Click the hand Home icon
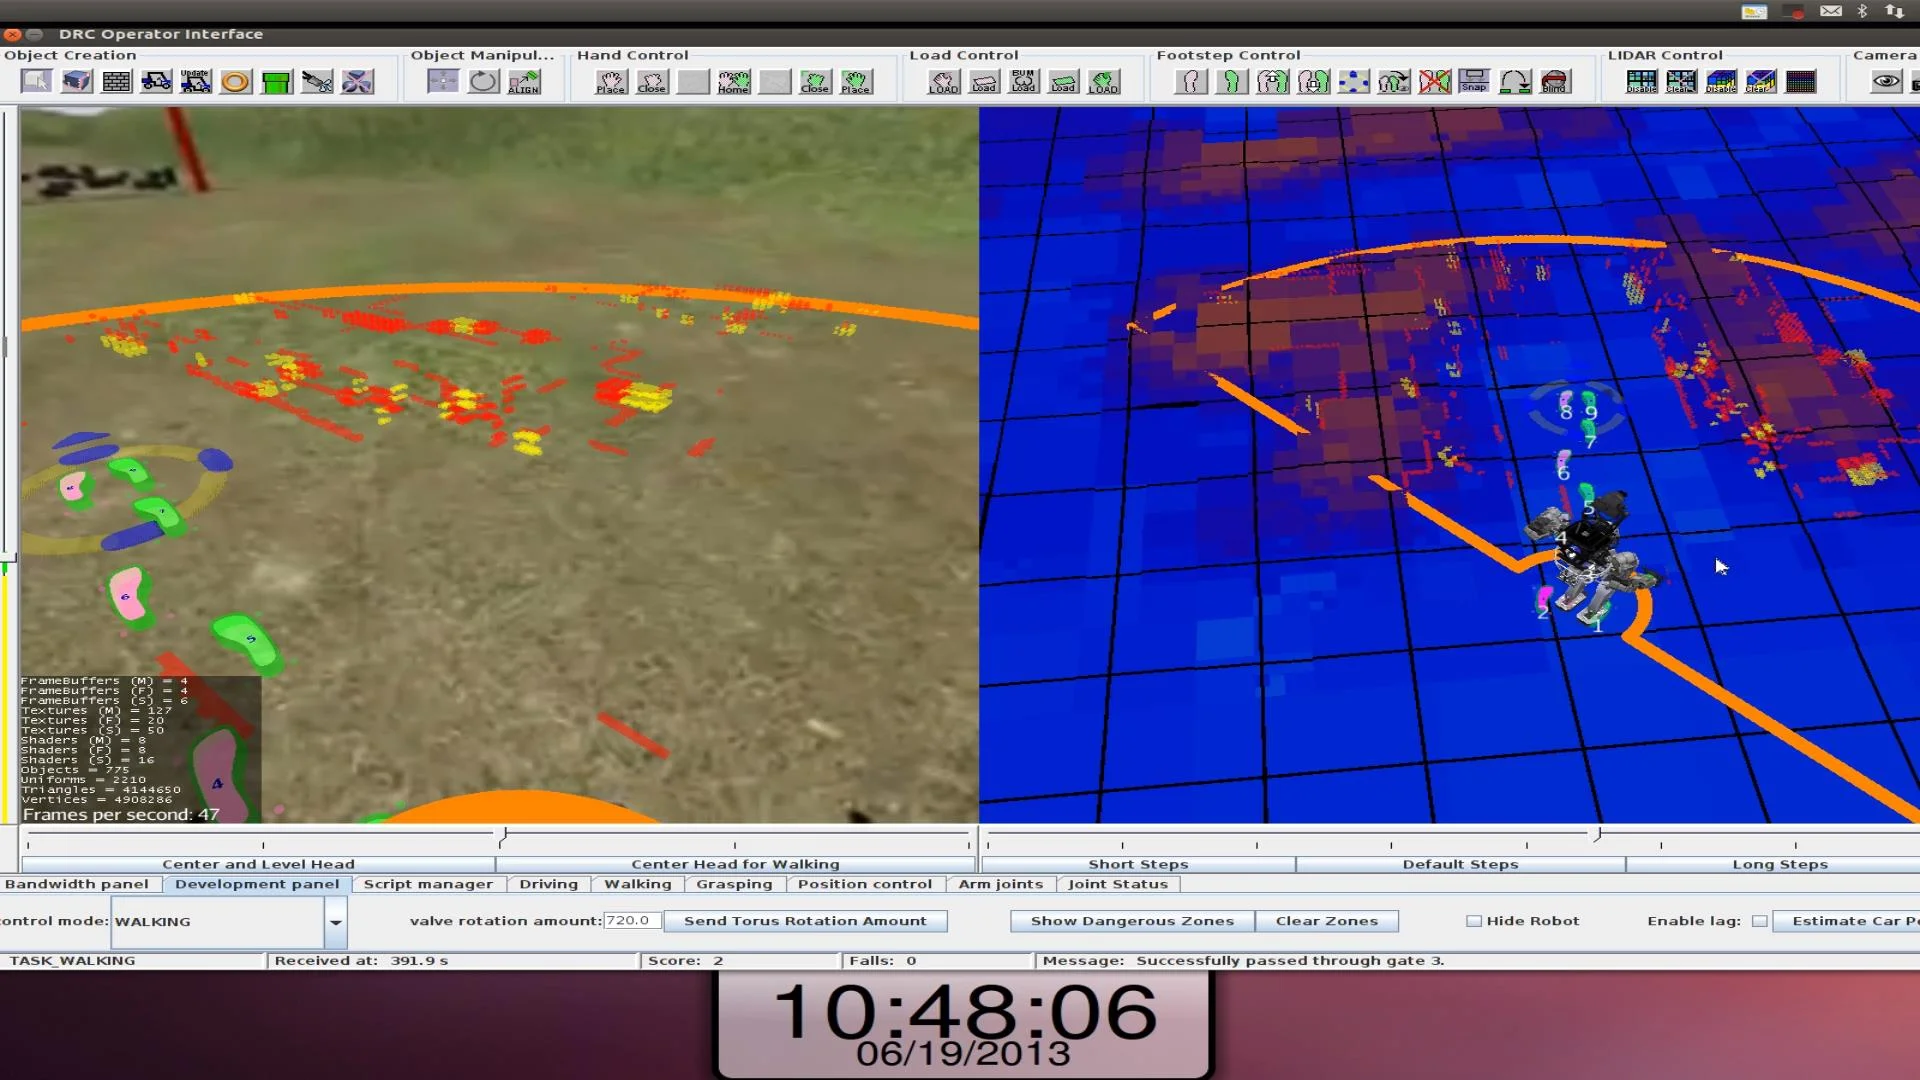The height and width of the screenshot is (1080, 1920). pyautogui.click(x=733, y=82)
